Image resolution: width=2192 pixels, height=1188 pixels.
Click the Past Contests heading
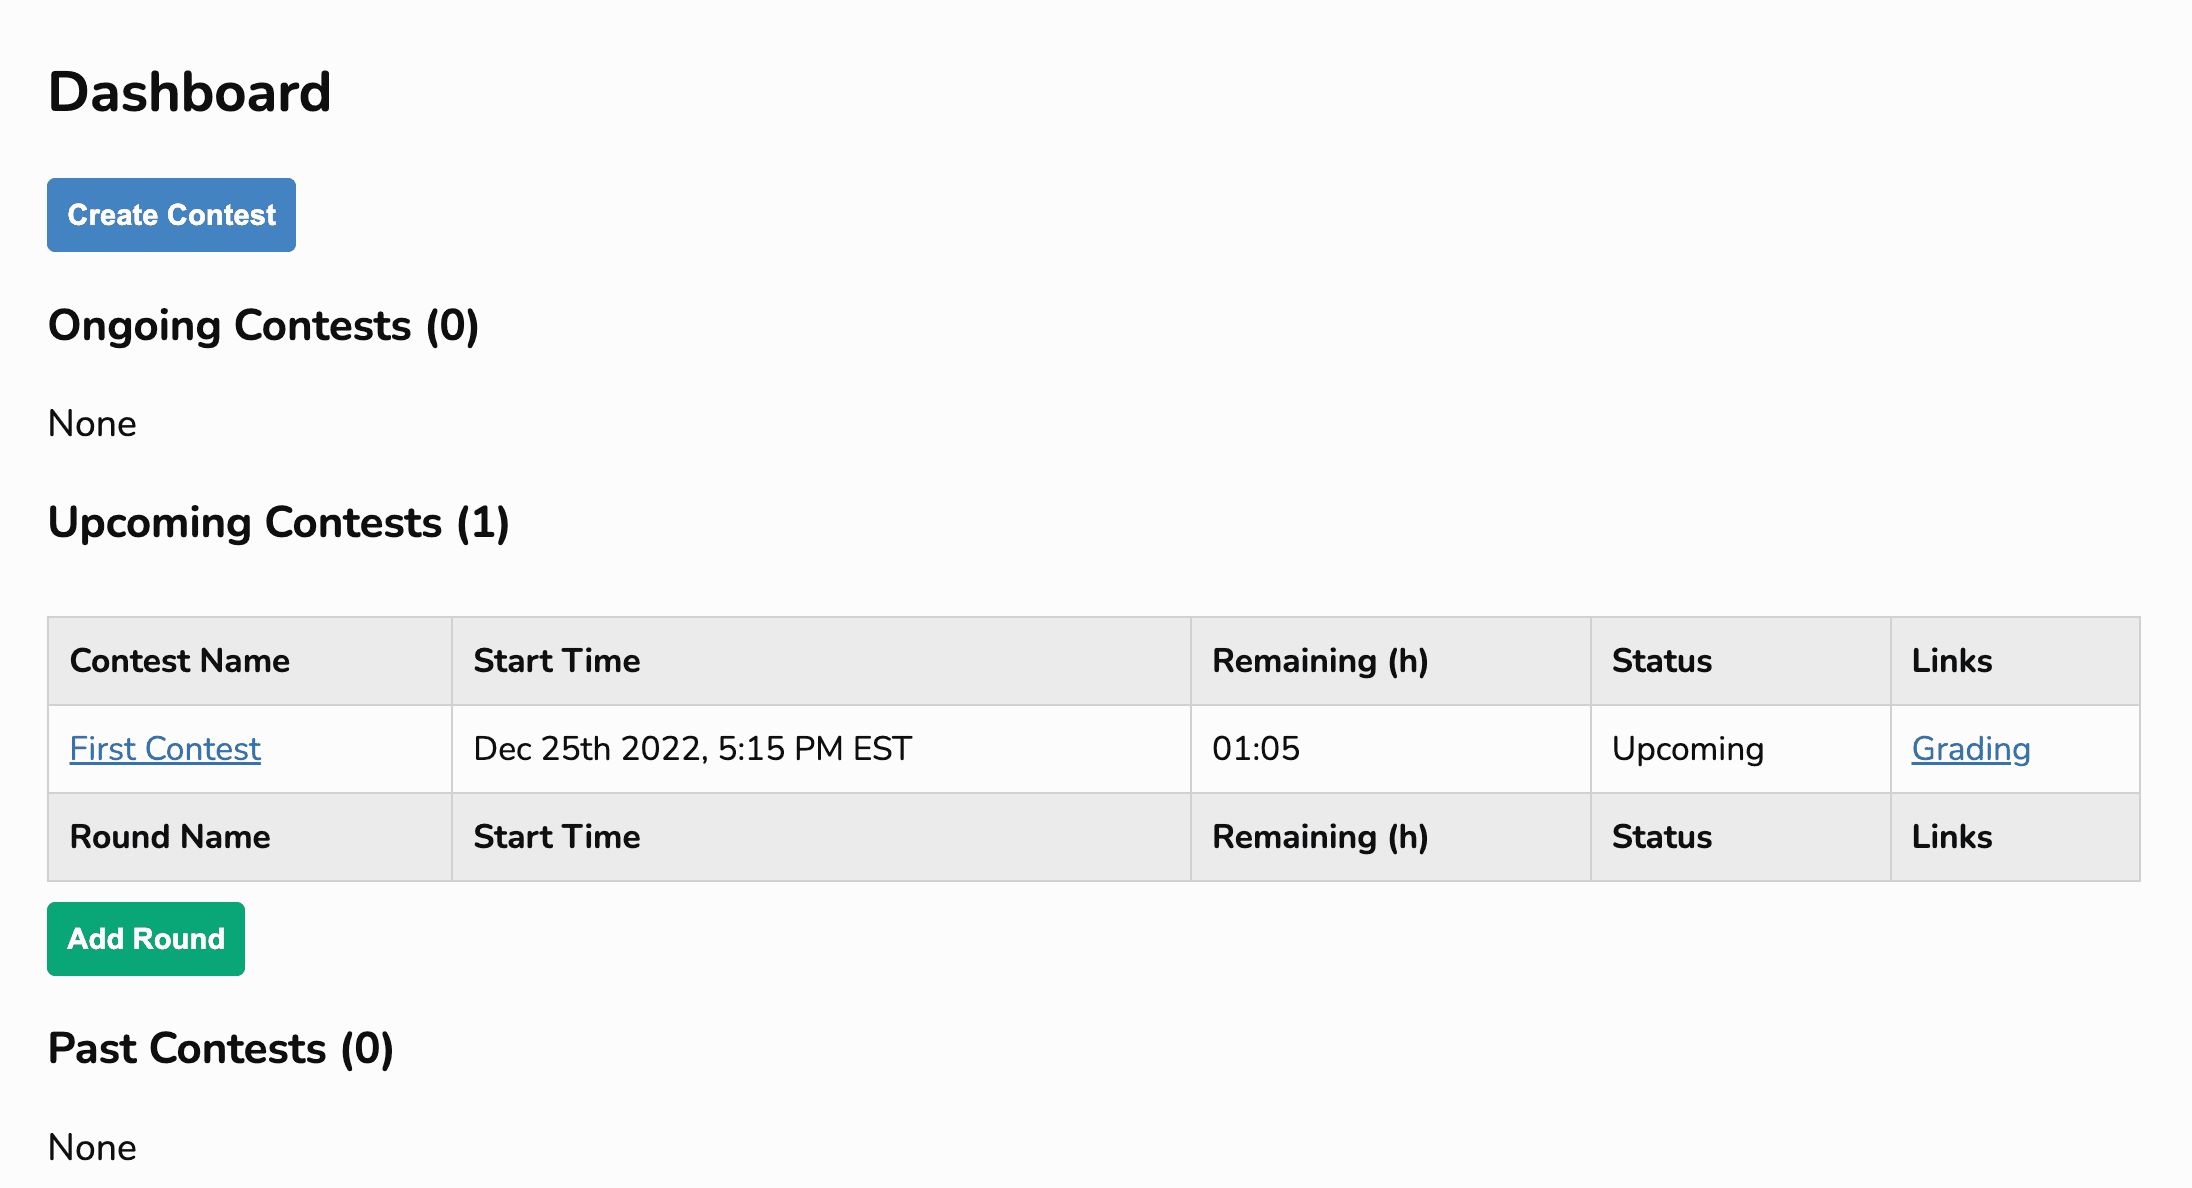point(220,1048)
